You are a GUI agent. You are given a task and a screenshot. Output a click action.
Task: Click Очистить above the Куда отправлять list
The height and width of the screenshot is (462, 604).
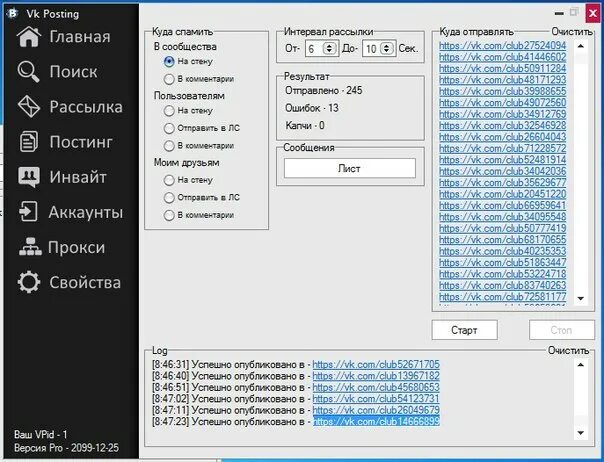(572, 32)
